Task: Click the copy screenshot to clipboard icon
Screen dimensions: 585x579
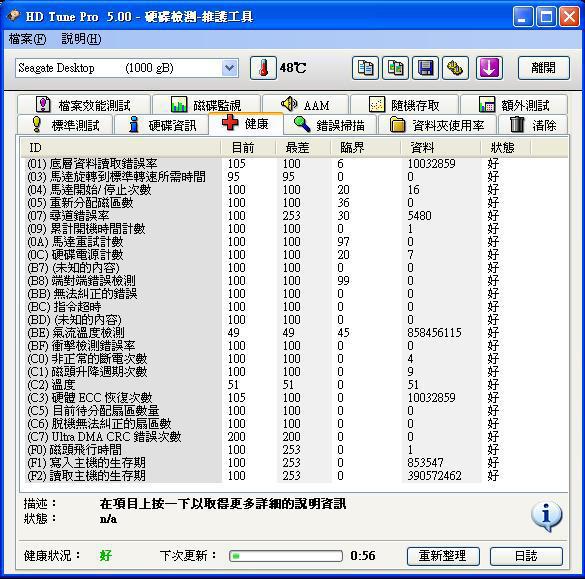Action: tap(395, 68)
